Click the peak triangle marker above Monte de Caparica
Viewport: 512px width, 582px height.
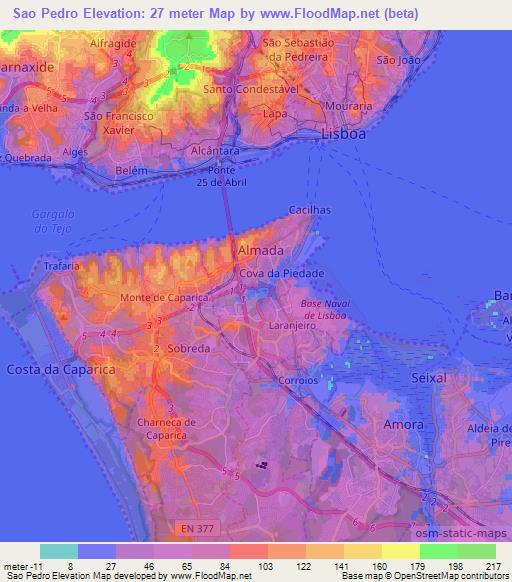190,263
